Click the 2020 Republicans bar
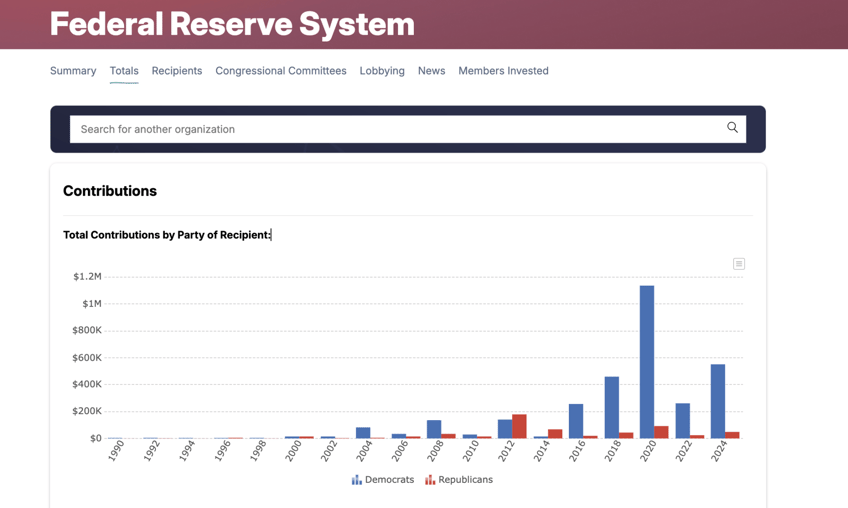Screen dimensions: 848x508 (661, 432)
